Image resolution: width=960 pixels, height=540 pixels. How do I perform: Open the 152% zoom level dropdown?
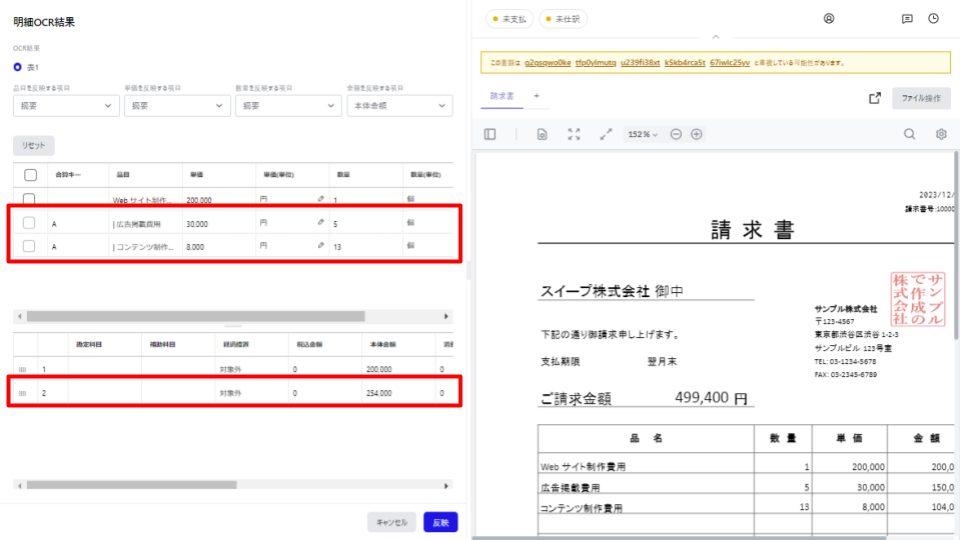[x=642, y=134]
